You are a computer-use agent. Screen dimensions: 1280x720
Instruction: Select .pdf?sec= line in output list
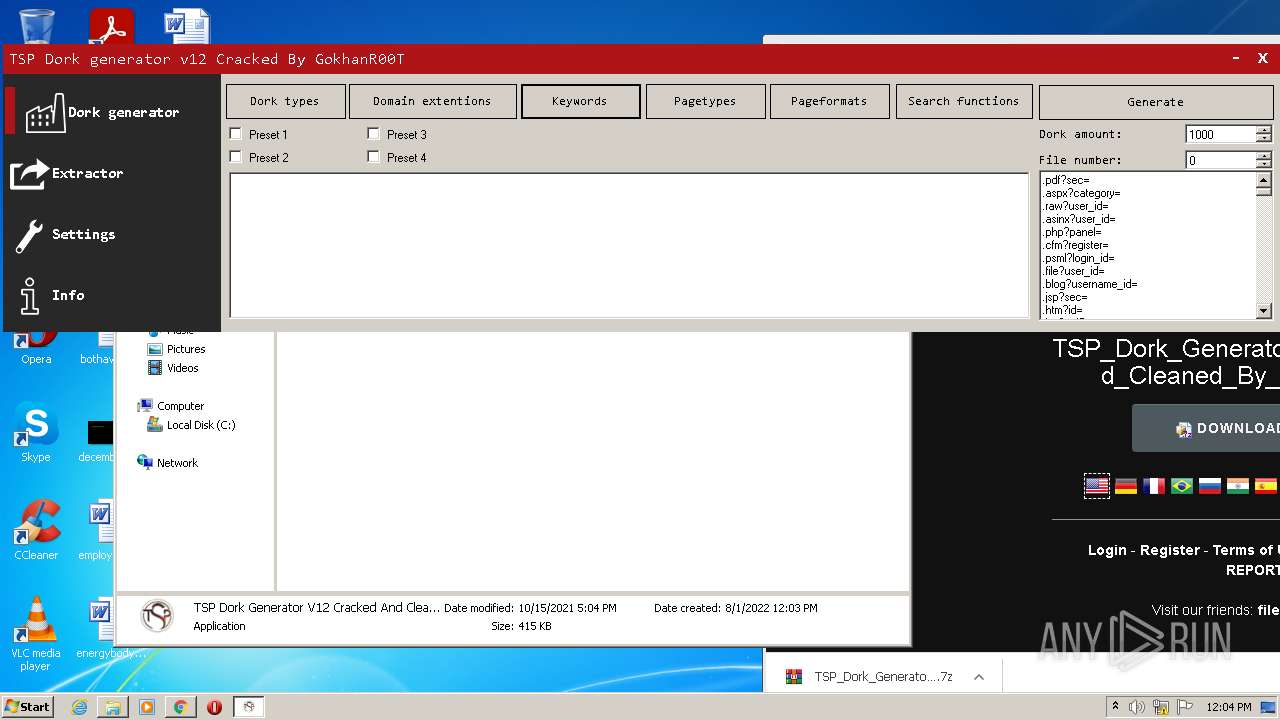pyautogui.click(x=1066, y=180)
